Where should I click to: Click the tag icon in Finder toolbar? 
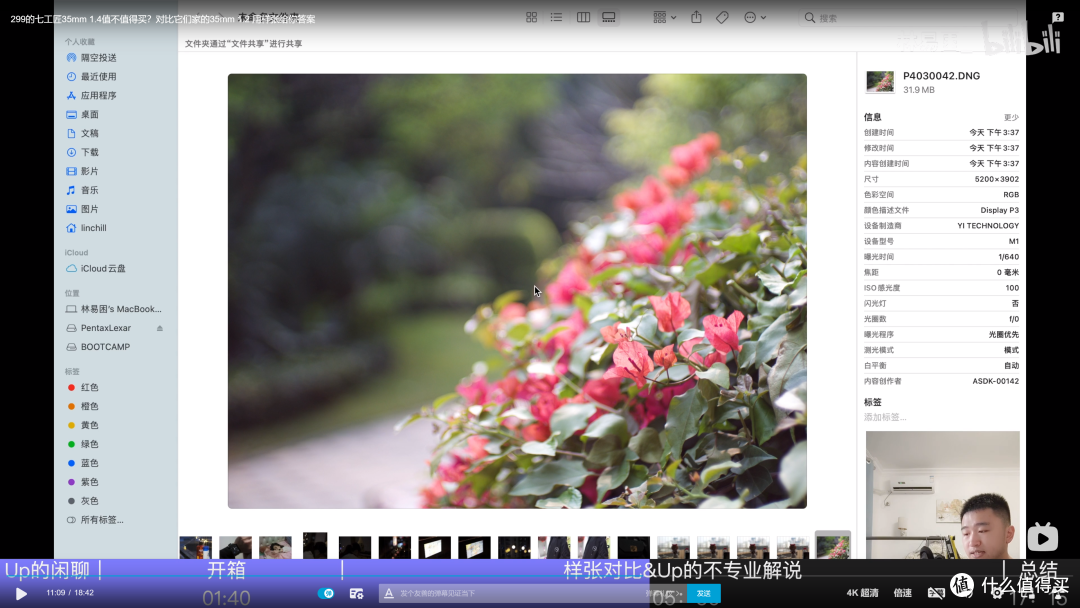[722, 17]
